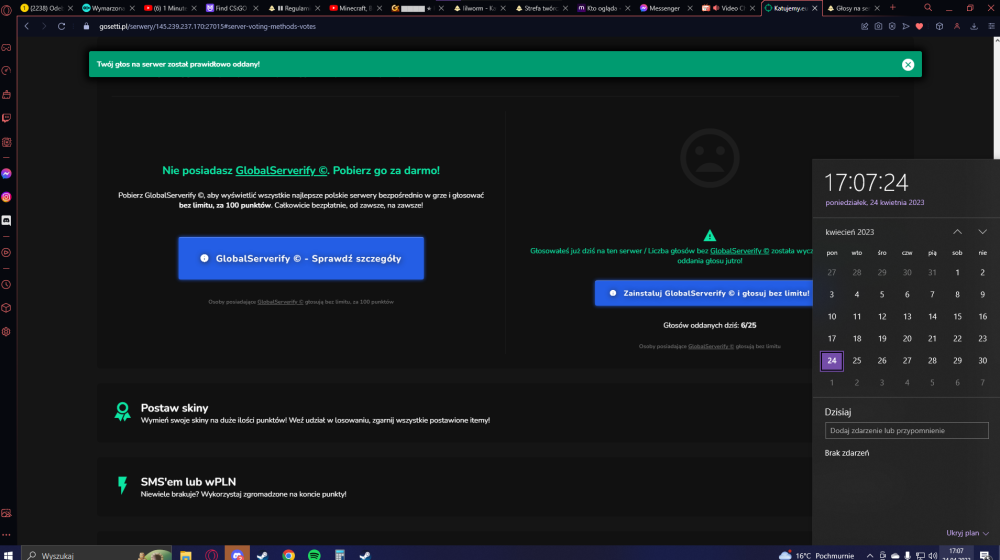Show previous month in calendar
Image resolution: width=1000 pixels, height=560 pixels.
(x=957, y=232)
